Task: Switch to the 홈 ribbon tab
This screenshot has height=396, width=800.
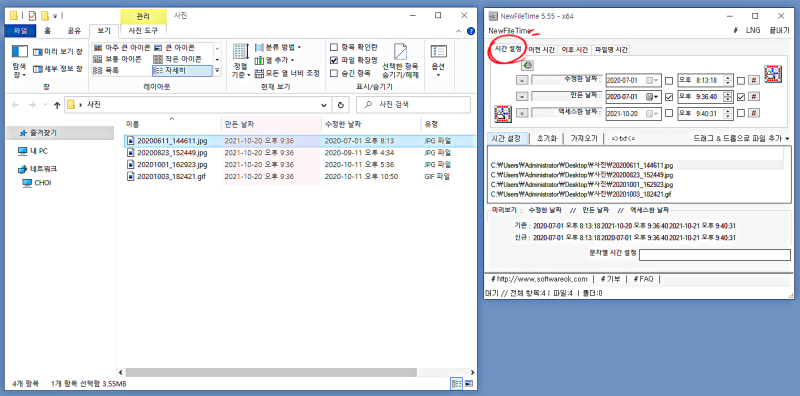Action: coord(47,31)
